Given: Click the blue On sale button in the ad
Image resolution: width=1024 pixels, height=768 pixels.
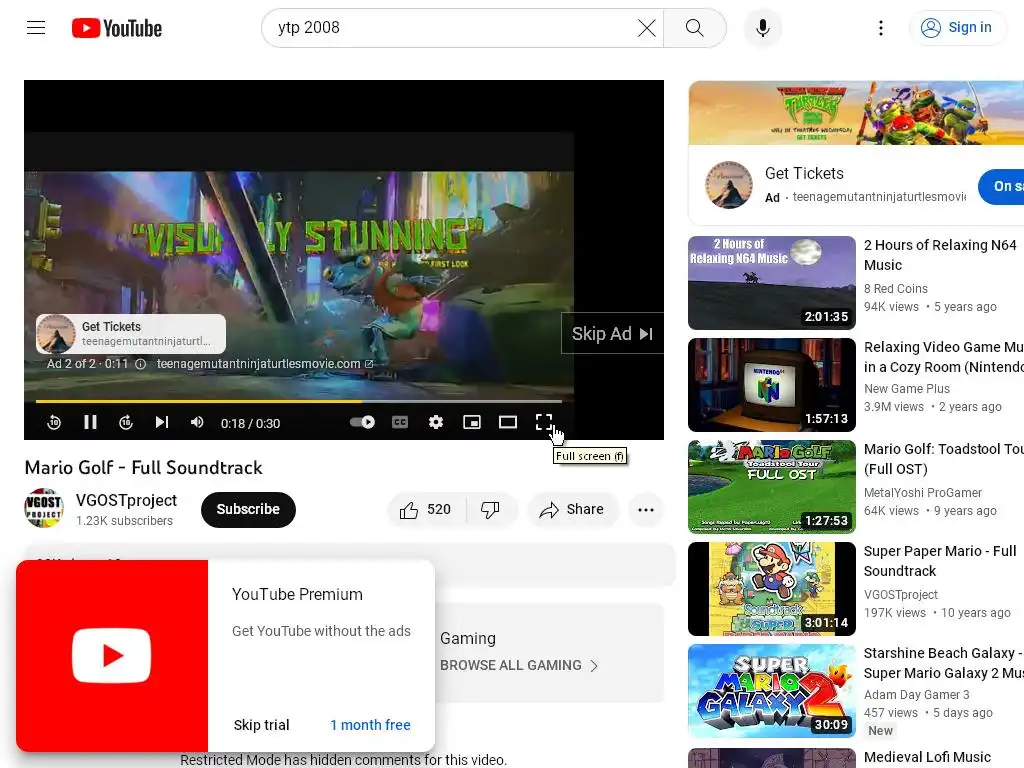Looking at the screenshot, I should point(1002,186).
